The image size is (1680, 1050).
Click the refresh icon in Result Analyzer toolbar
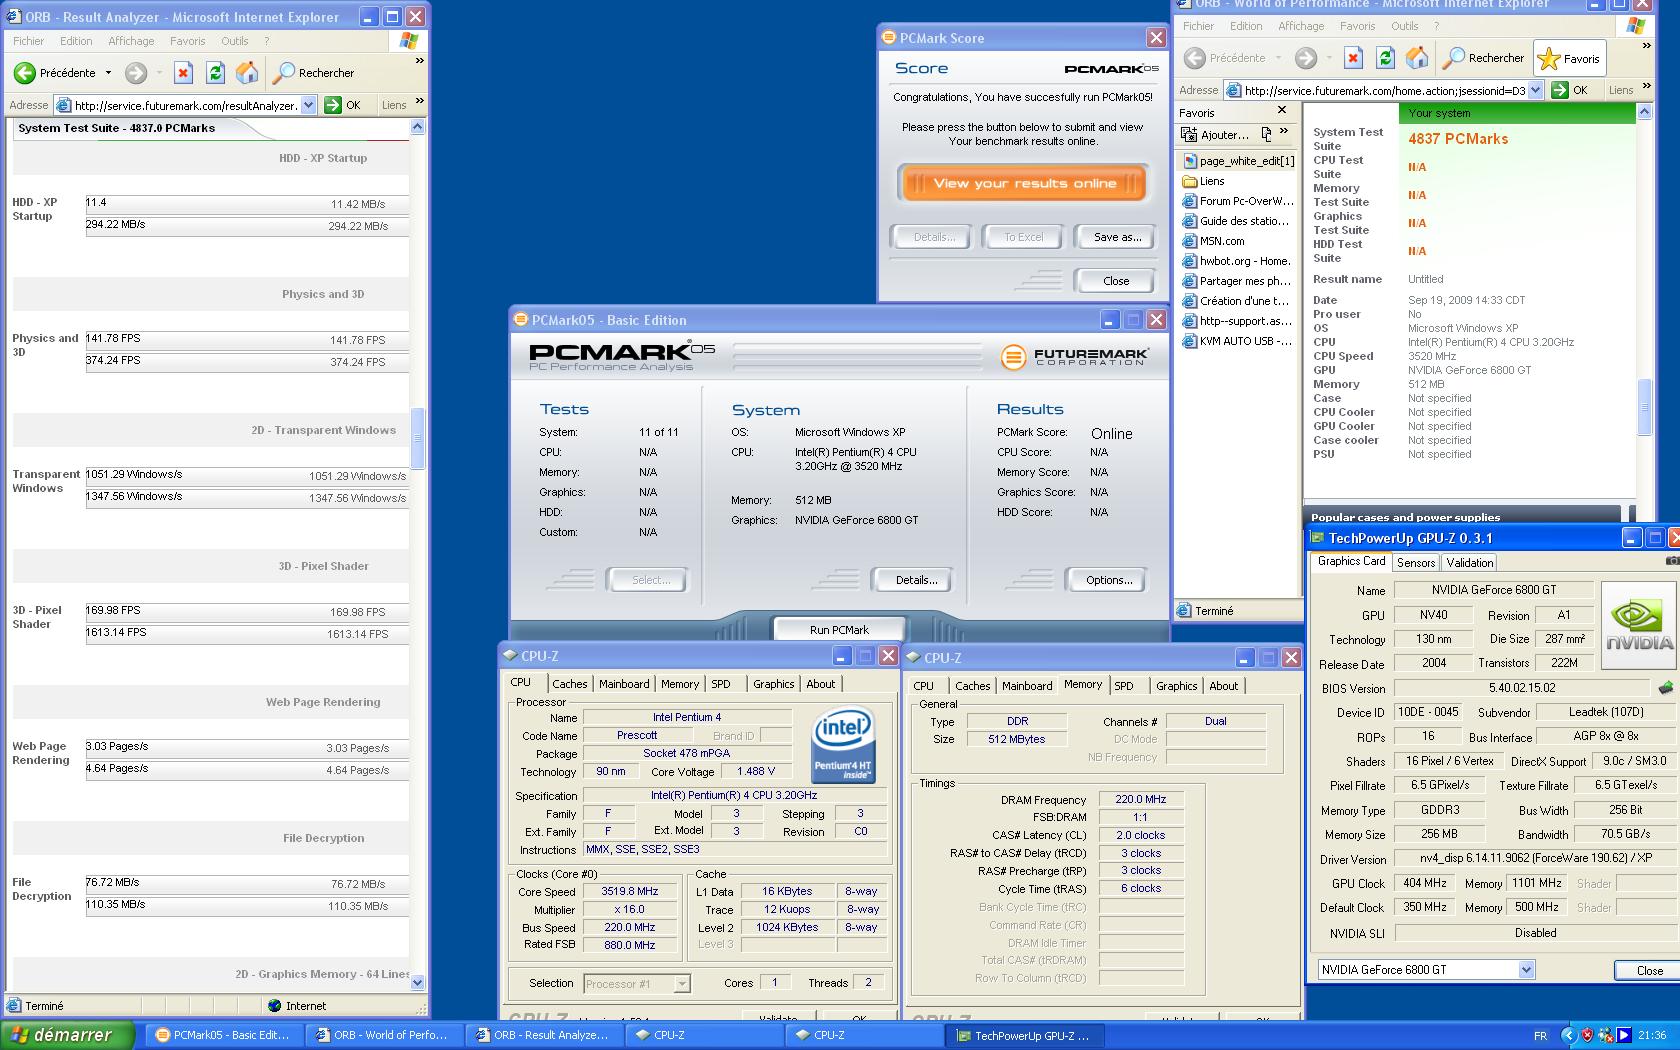tap(215, 73)
